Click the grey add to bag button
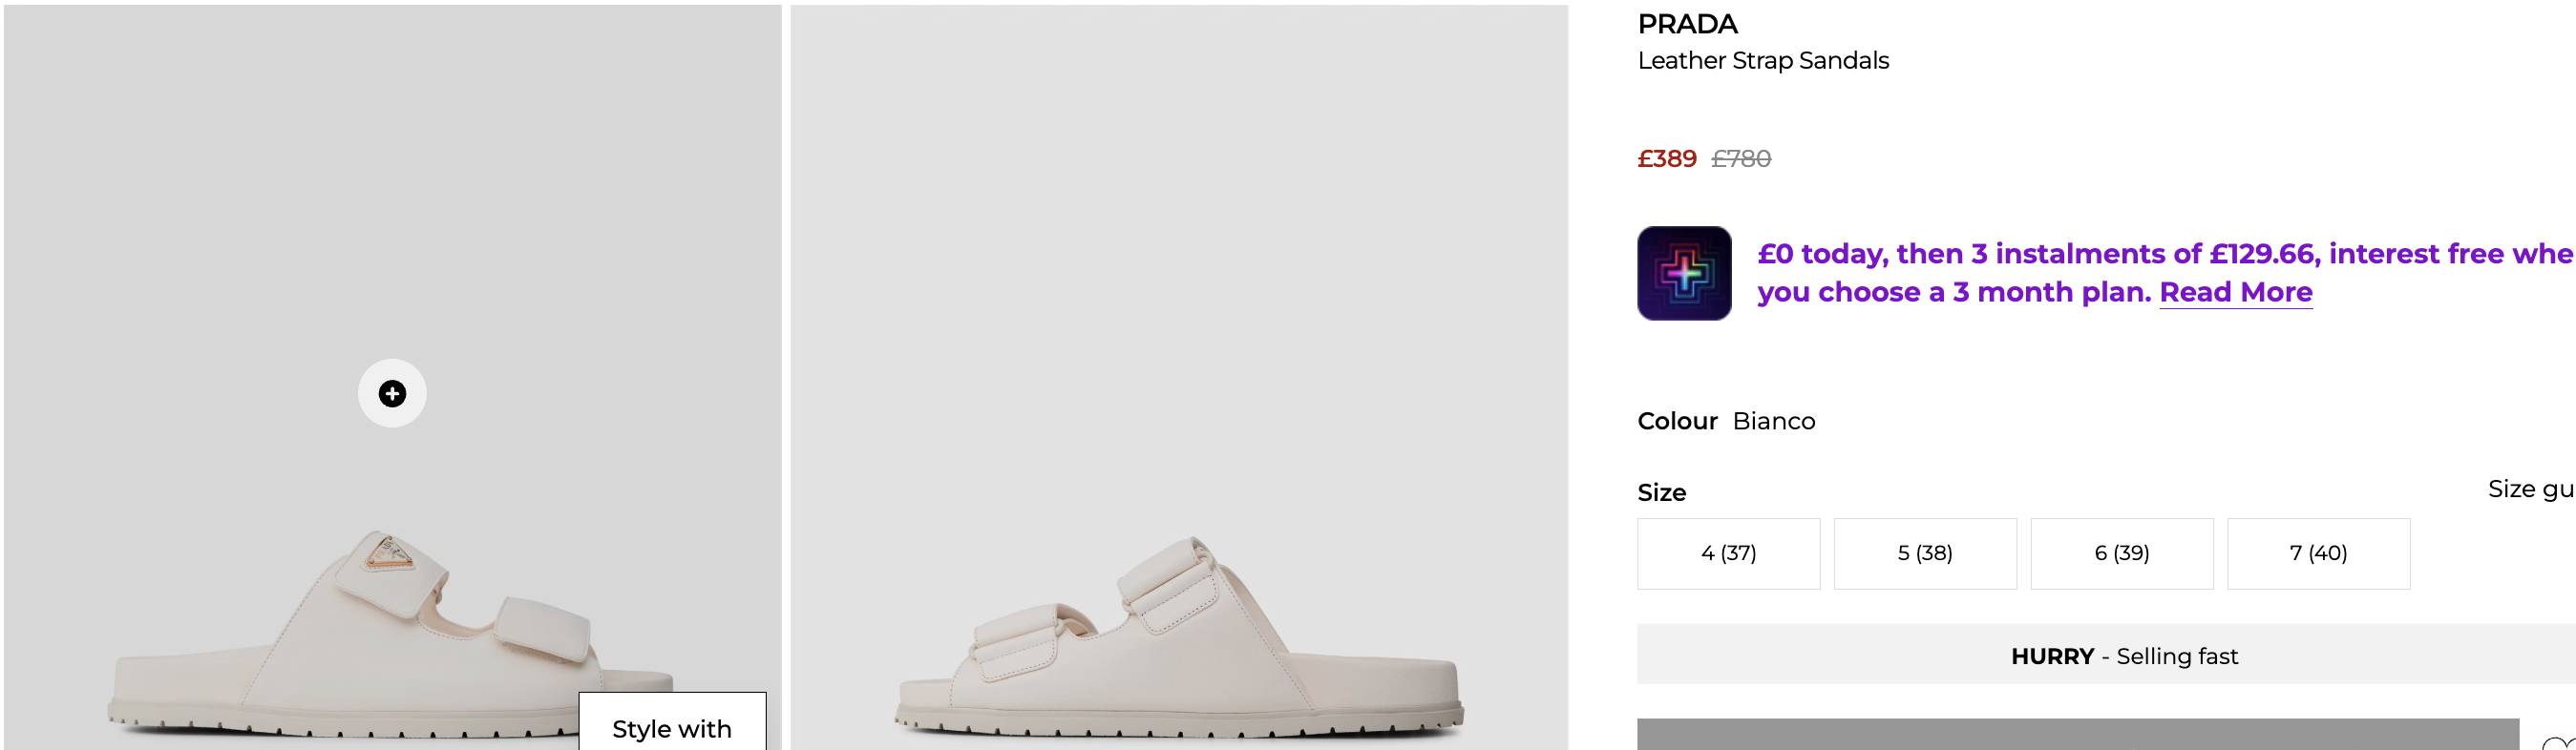 pyautogui.click(x=2077, y=736)
